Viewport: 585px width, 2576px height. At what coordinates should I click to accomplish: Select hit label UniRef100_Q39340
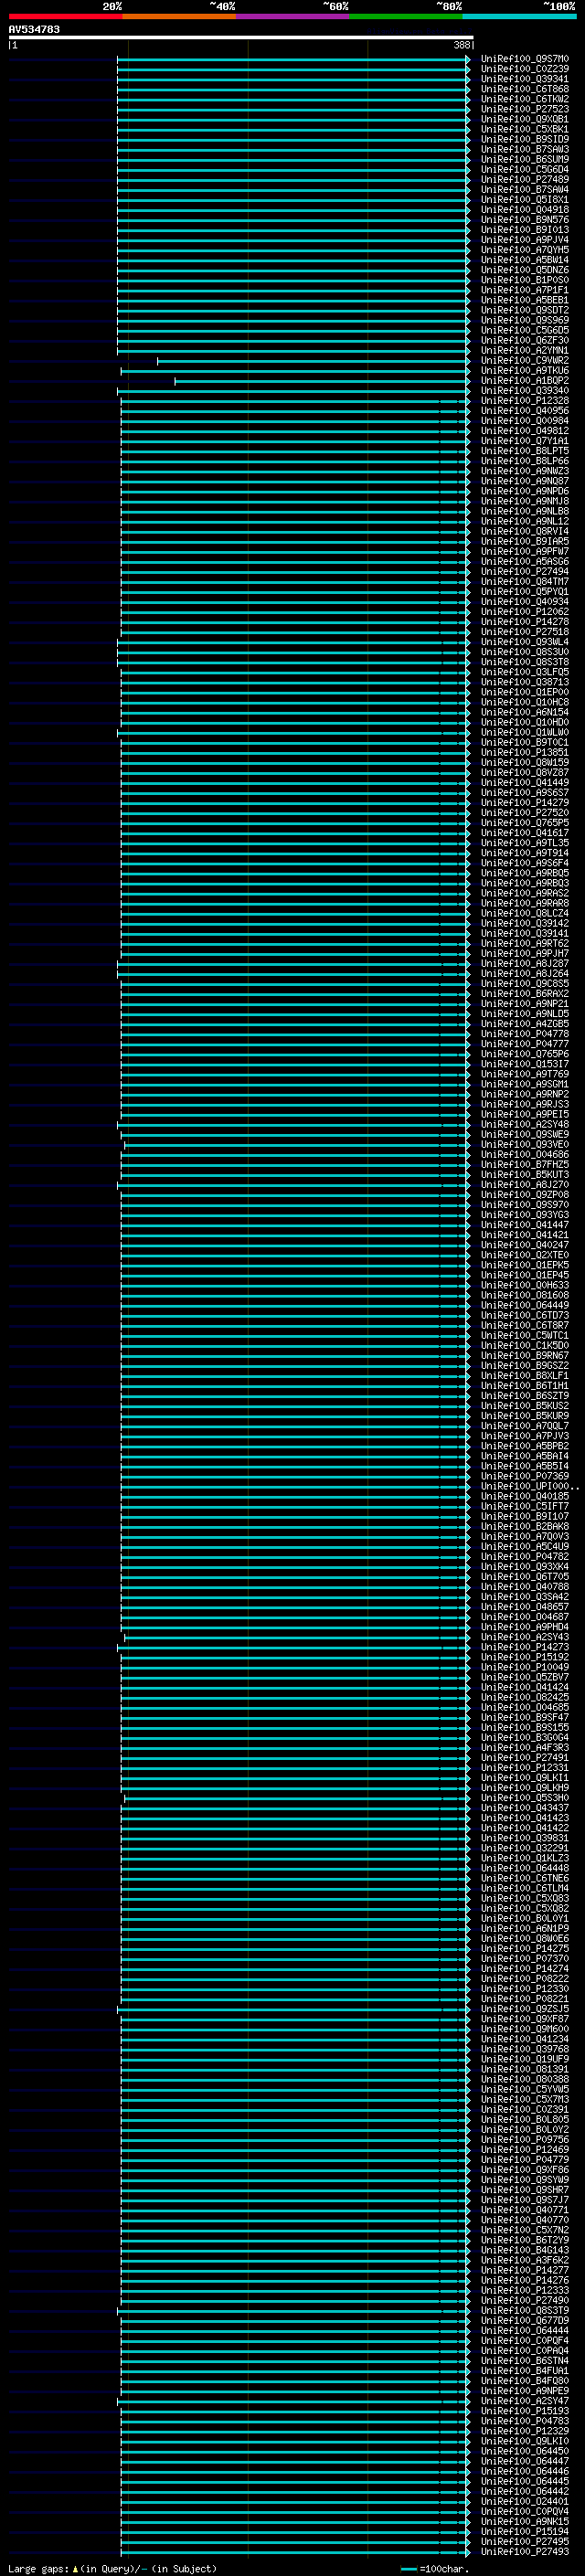coord(525,391)
